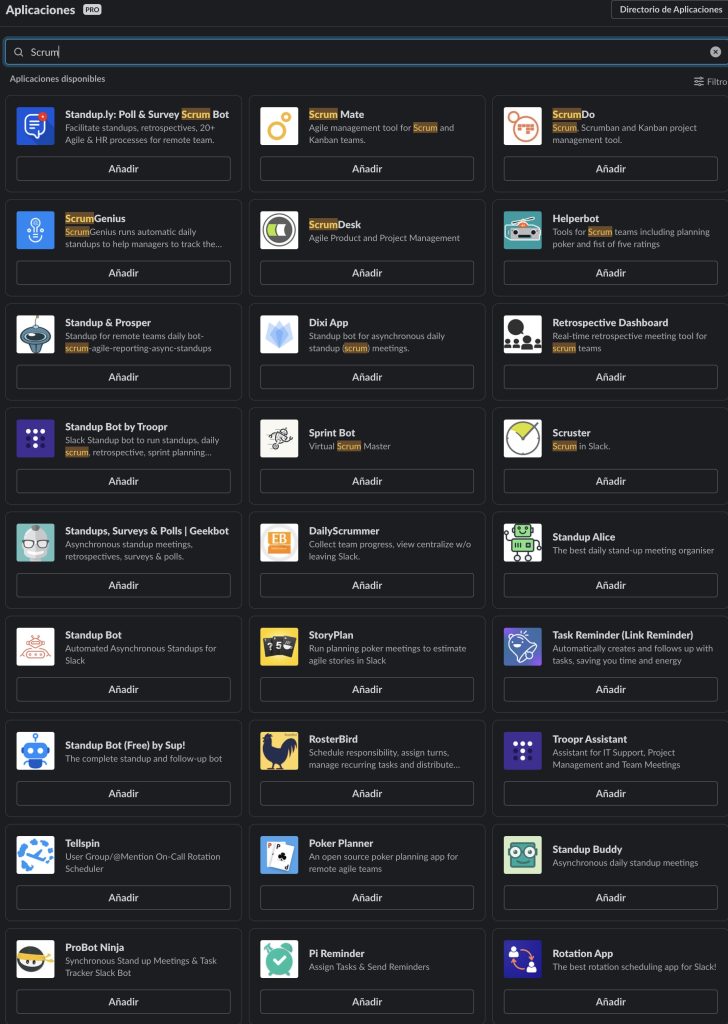Open the Standup Bot by Sup! icon
This screenshot has height=1024, width=728.
(x=35, y=751)
